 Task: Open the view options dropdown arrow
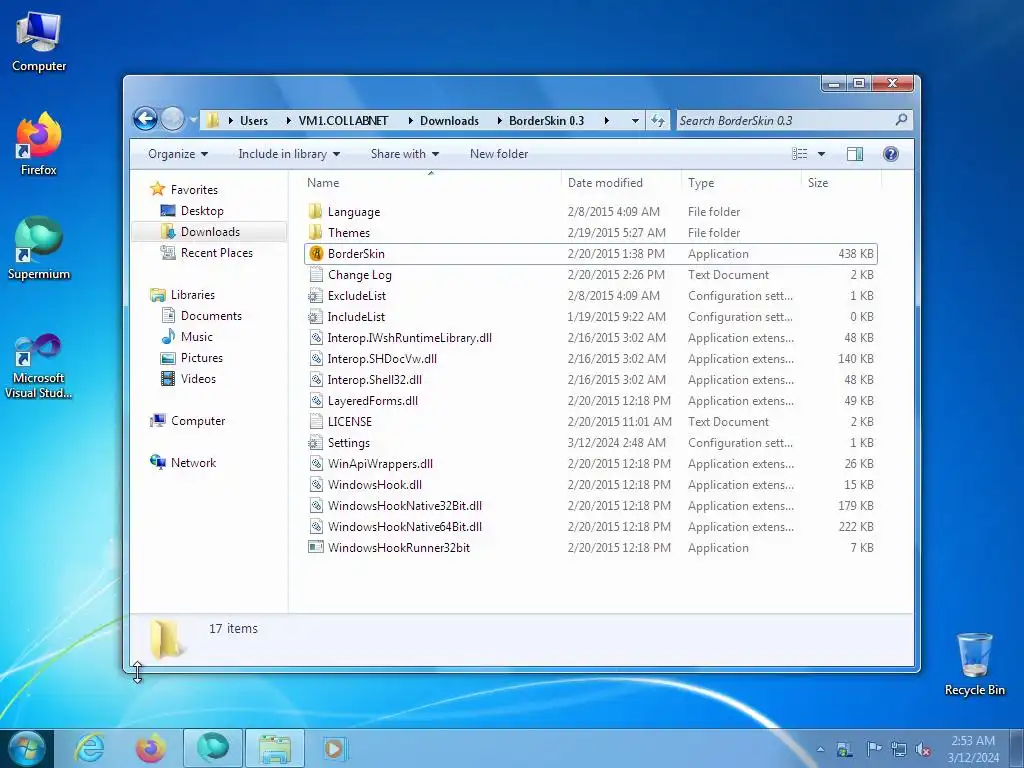(x=822, y=154)
